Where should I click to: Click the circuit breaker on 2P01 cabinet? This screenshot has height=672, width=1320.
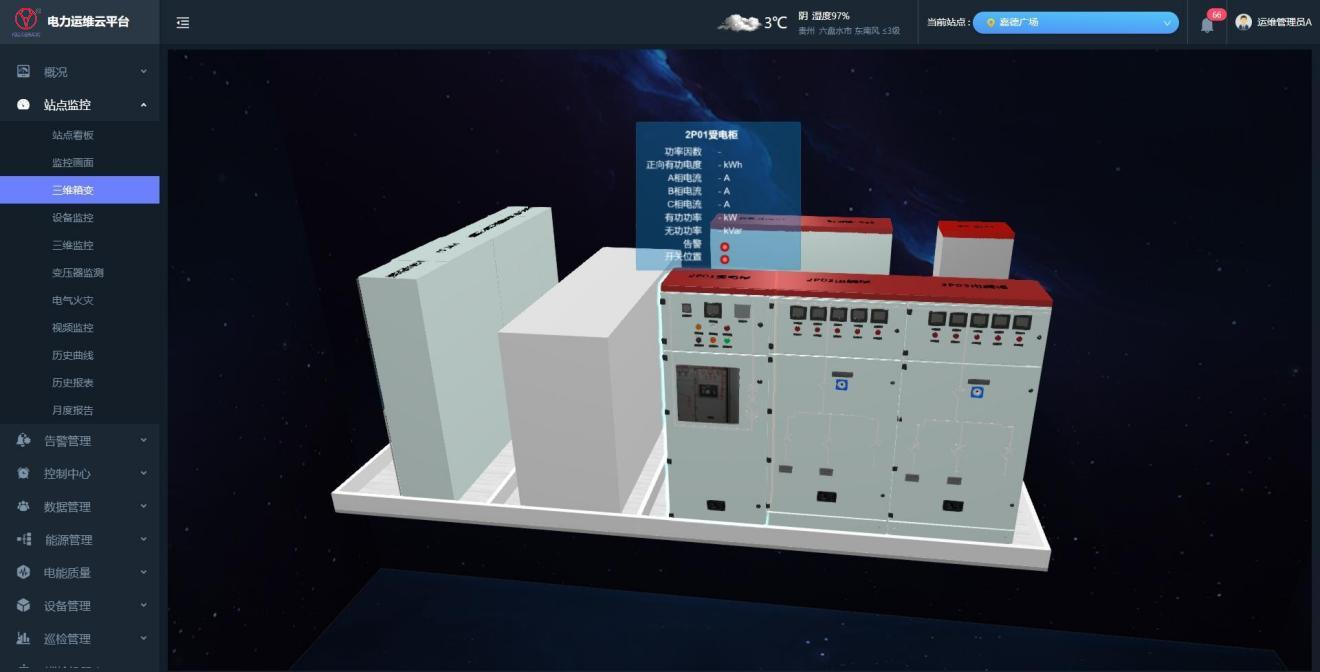pyautogui.click(x=708, y=393)
